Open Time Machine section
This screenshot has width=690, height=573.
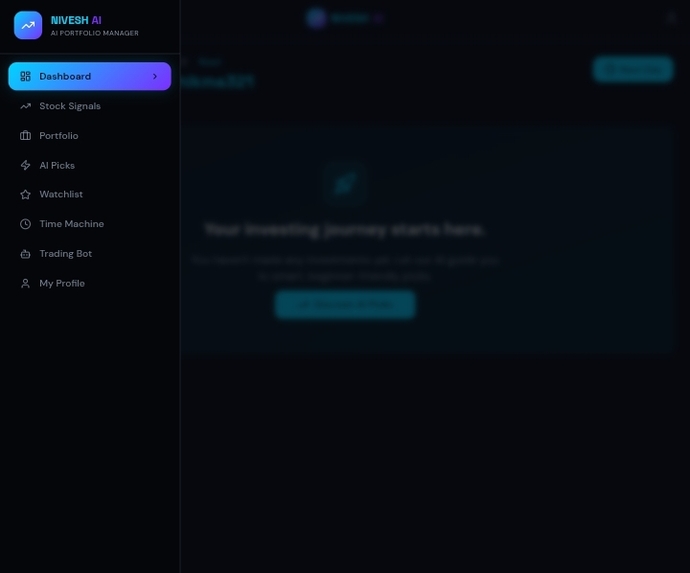click(90, 224)
